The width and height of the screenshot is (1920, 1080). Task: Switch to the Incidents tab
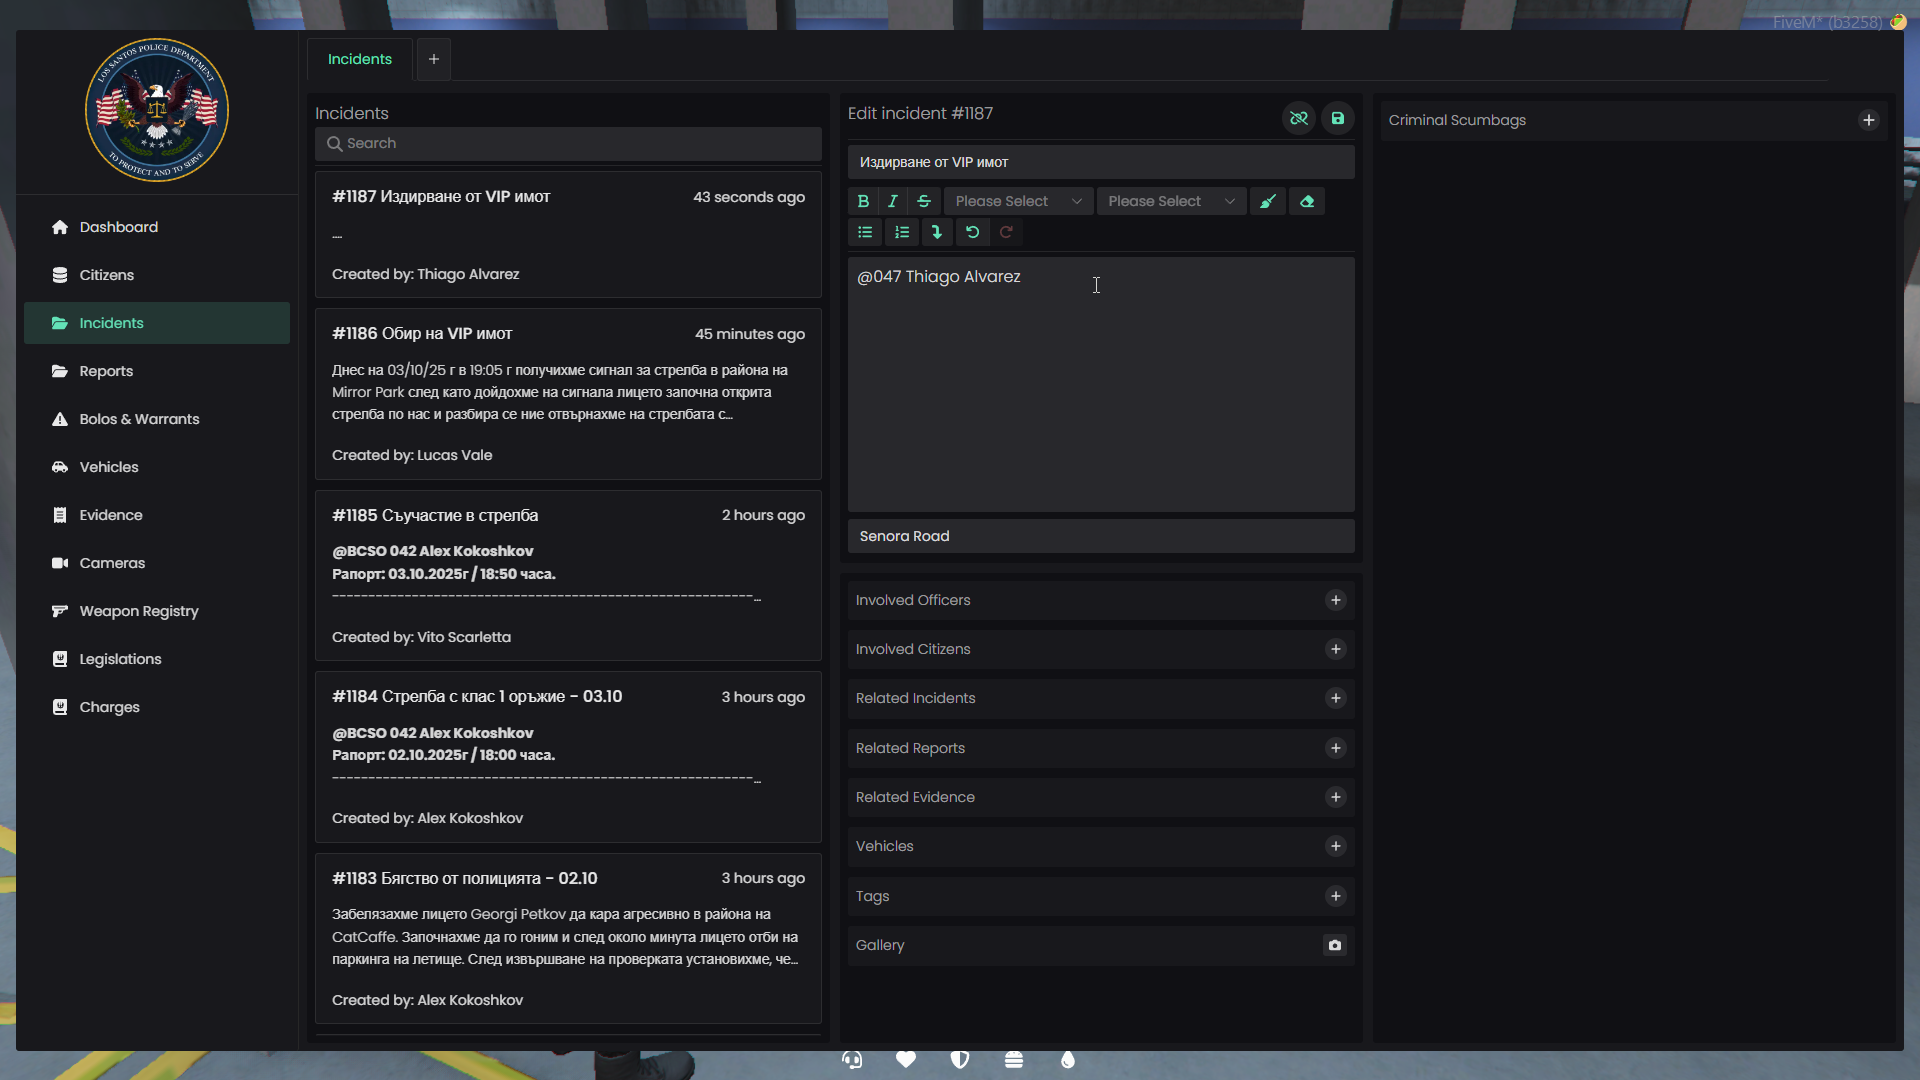[x=360, y=59]
